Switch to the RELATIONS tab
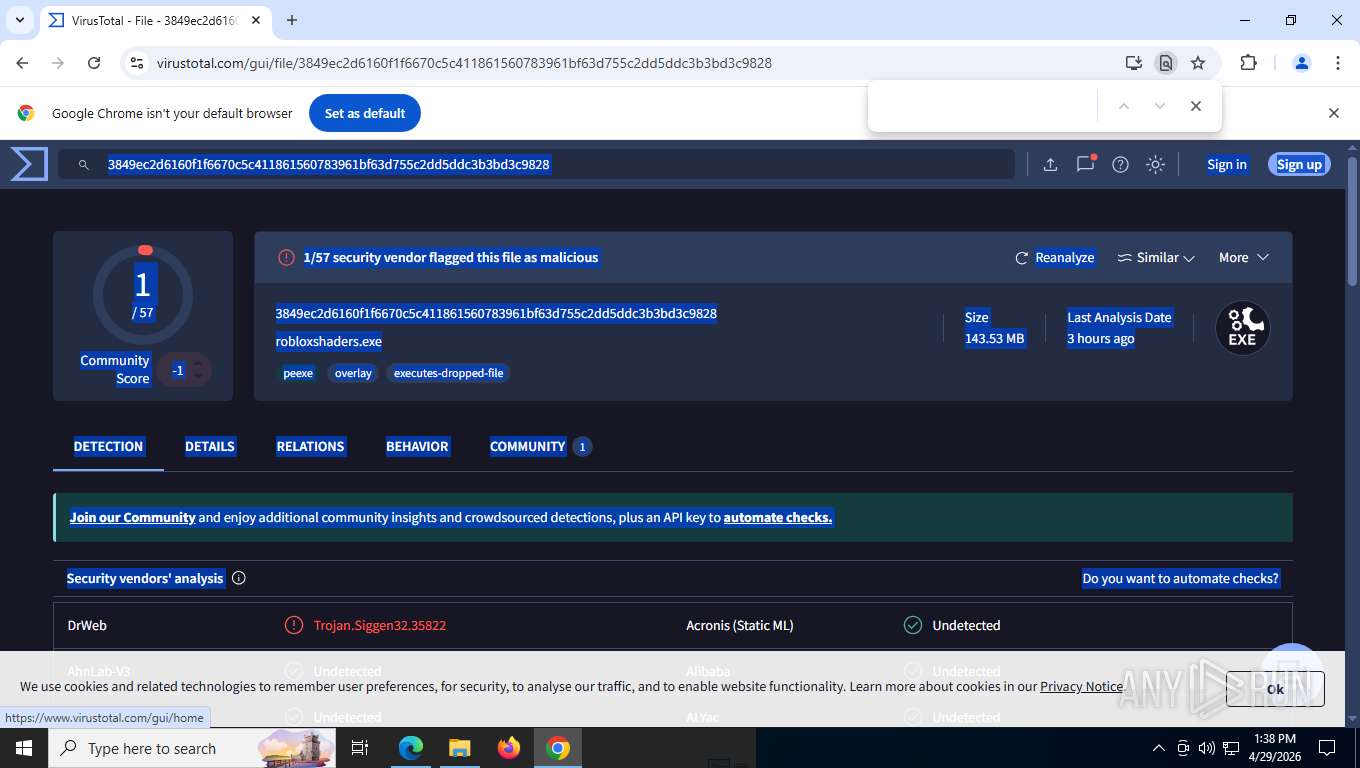Viewport: 1360px width, 768px height. 310,446
